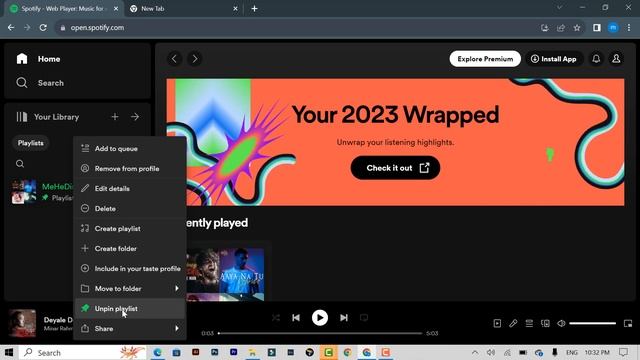Viewport: 640px width, 360px height.
Task: Adjust the volume slider
Action: point(592,323)
